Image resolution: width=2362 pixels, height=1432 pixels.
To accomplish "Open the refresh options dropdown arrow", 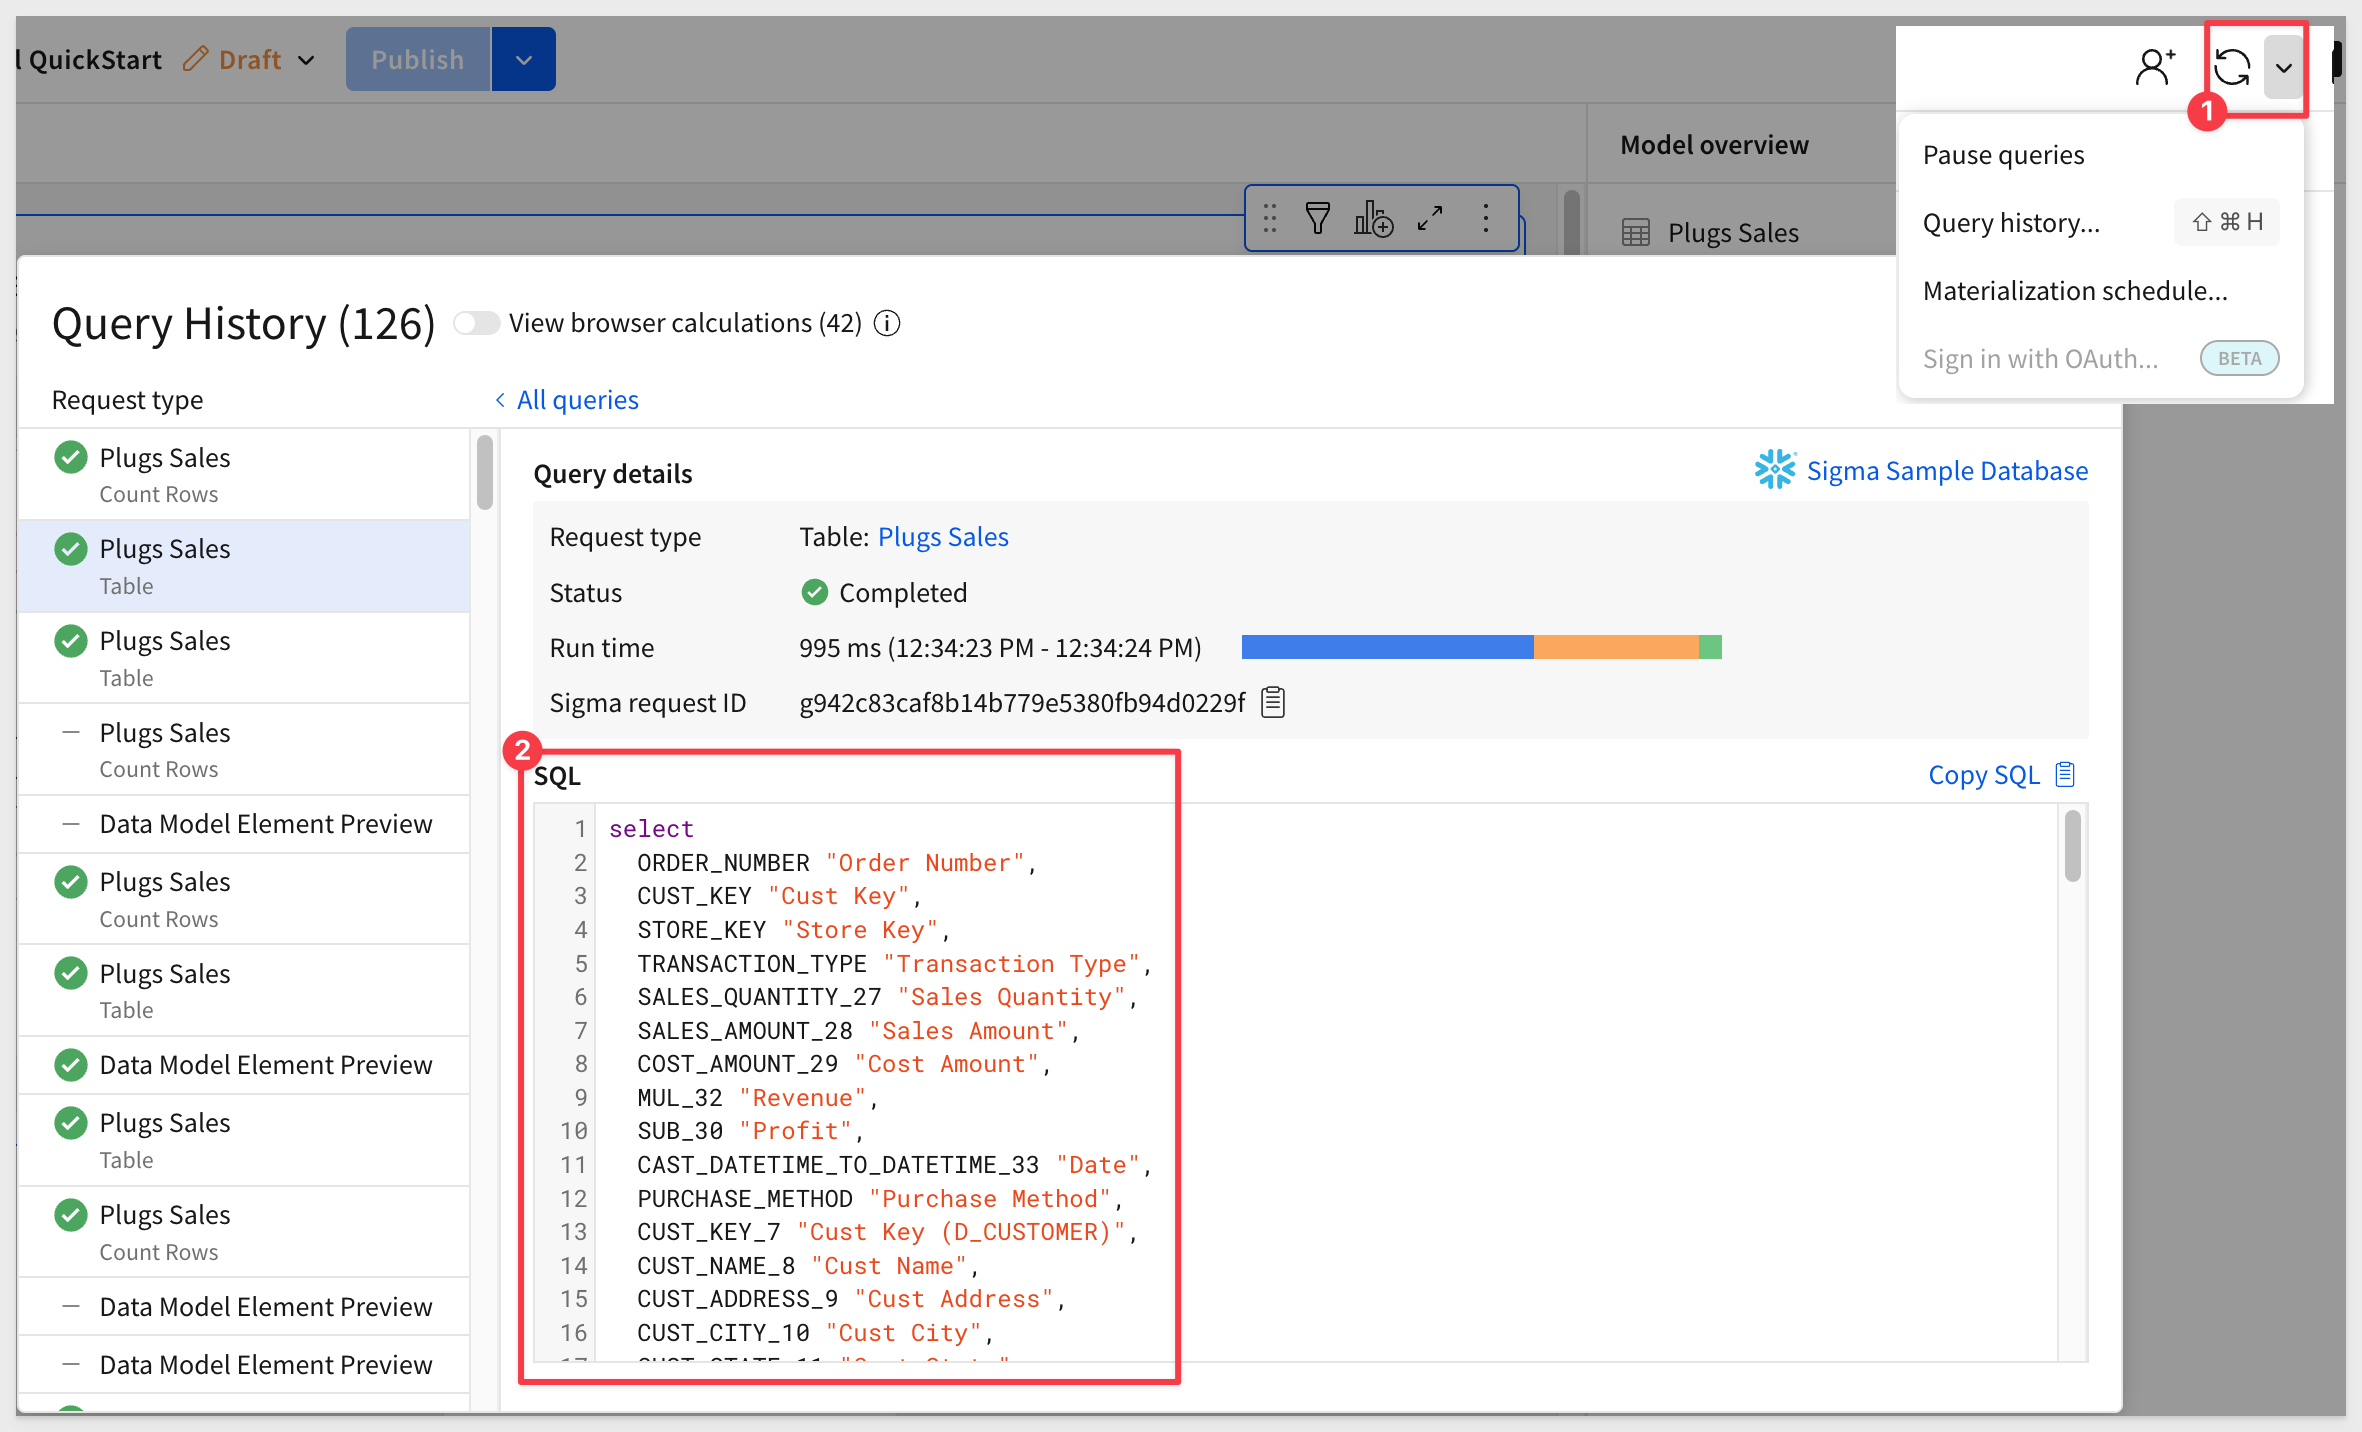I will [x=2283, y=68].
